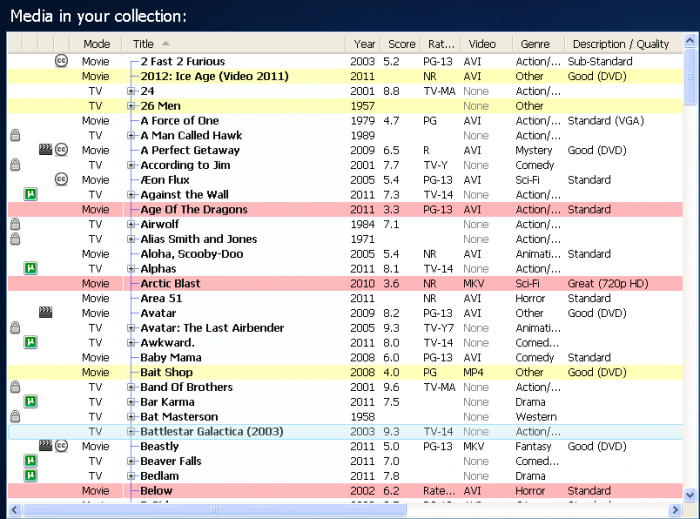The width and height of the screenshot is (700, 519).
Task: Click the lock icon for Alias Smith and Jones
Action: pos(15,239)
